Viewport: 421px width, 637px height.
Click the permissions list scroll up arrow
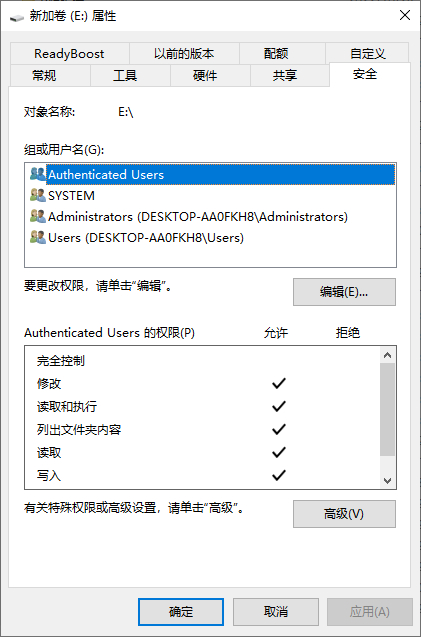(x=387, y=355)
